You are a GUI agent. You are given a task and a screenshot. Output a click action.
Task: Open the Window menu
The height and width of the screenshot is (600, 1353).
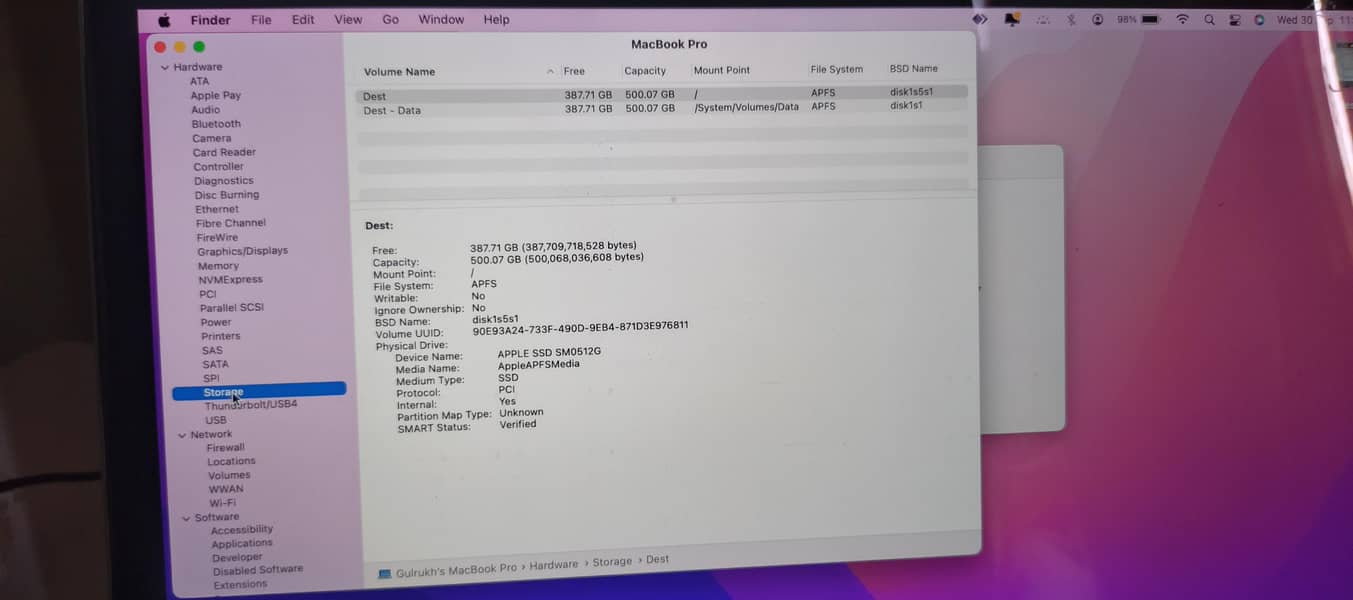441,20
